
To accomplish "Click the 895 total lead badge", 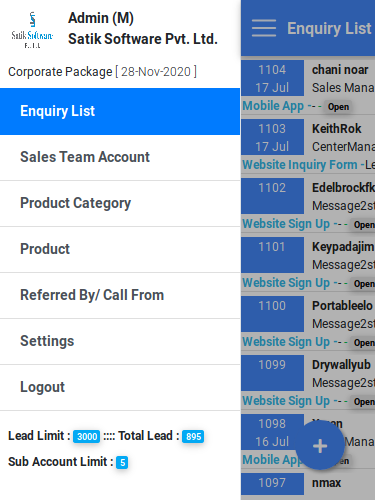I will (193, 436).
